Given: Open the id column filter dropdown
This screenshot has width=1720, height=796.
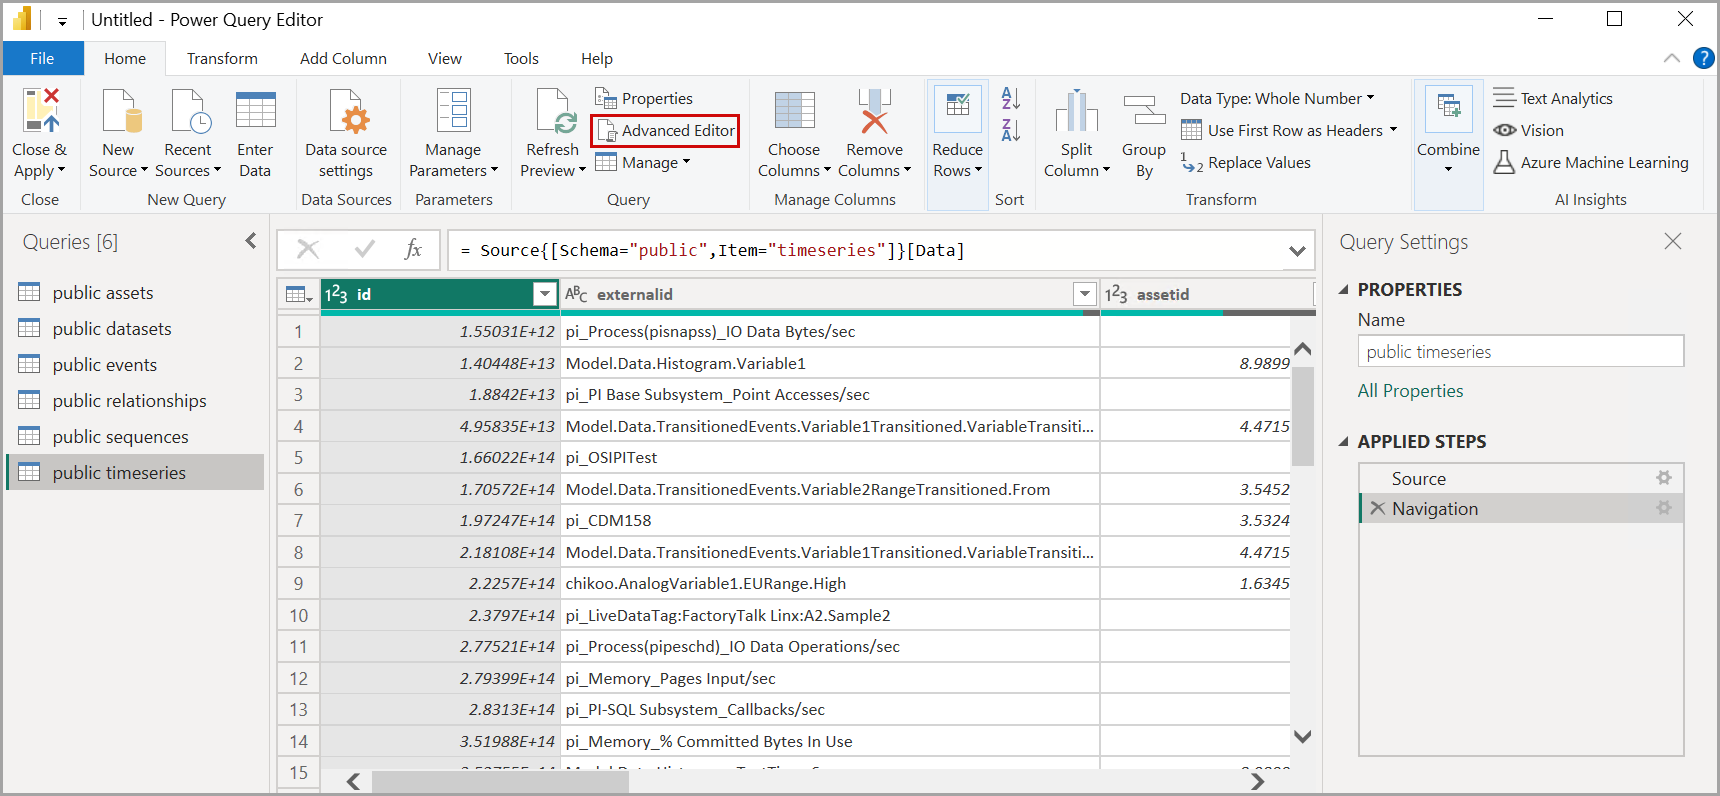Looking at the screenshot, I should coord(544,294).
